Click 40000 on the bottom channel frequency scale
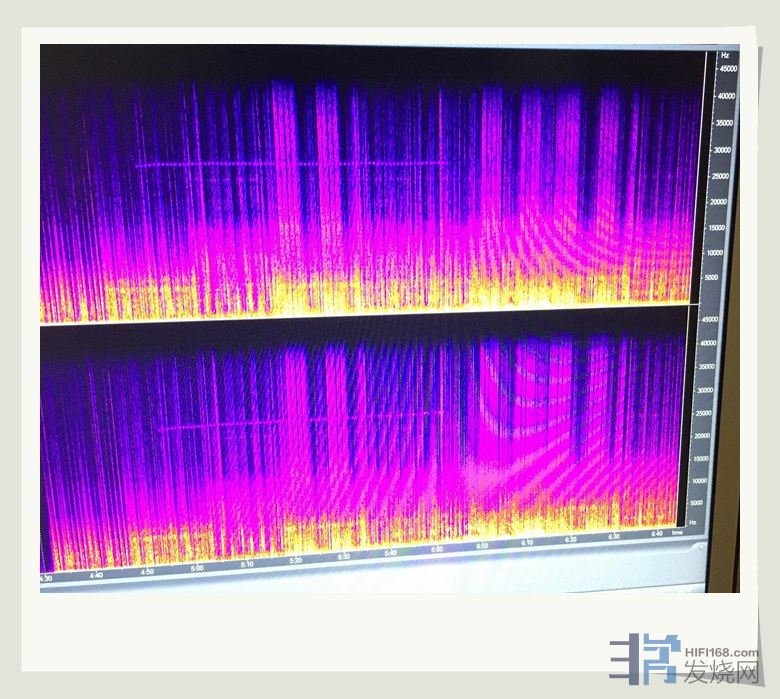Image resolution: width=780 pixels, height=699 pixels. click(708, 343)
